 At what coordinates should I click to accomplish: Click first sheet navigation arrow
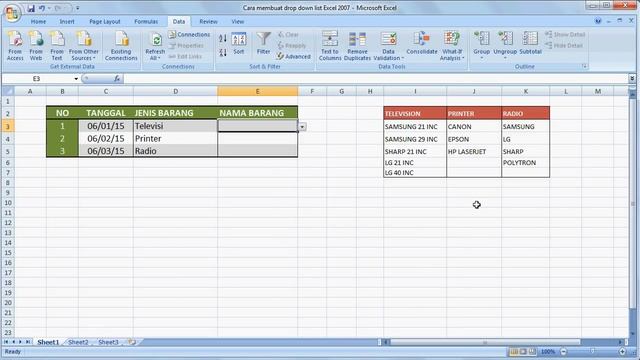pos(6,342)
